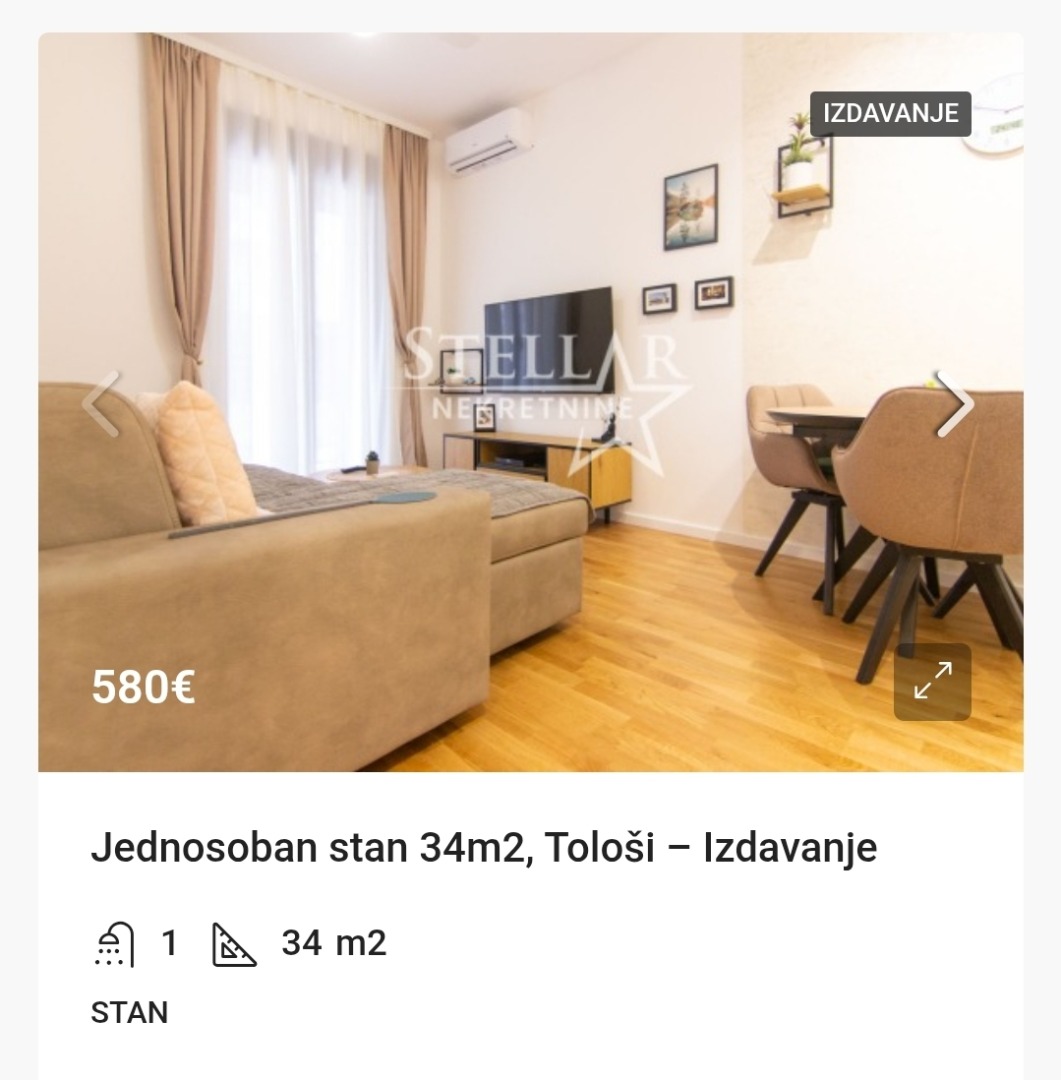Image resolution: width=1061 pixels, height=1080 pixels.
Task: Click the wall-mounted TV in the photo
Action: pos(548,340)
